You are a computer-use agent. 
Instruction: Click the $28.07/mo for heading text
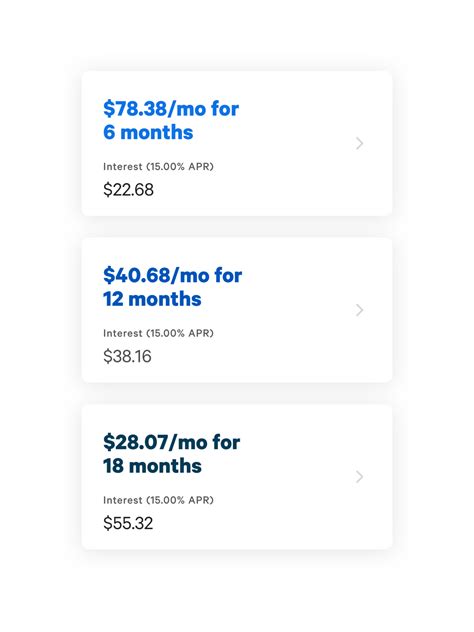coord(171,442)
